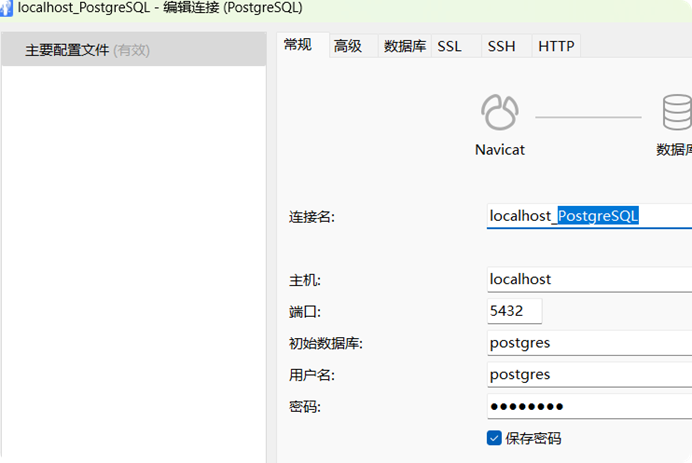Click the Navicat logo icon

coord(500,112)
